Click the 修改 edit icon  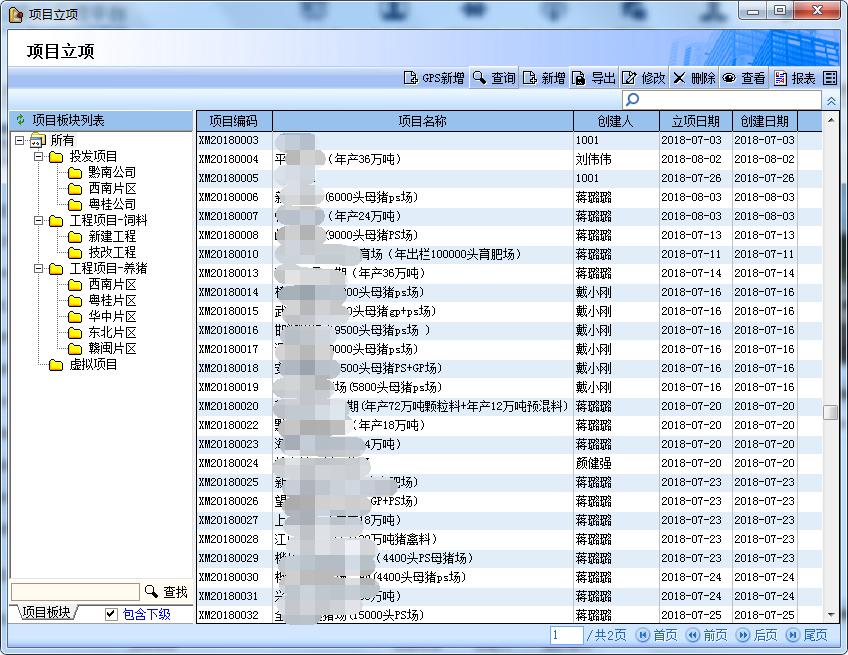pyautogui.click(x=629, y=78)
